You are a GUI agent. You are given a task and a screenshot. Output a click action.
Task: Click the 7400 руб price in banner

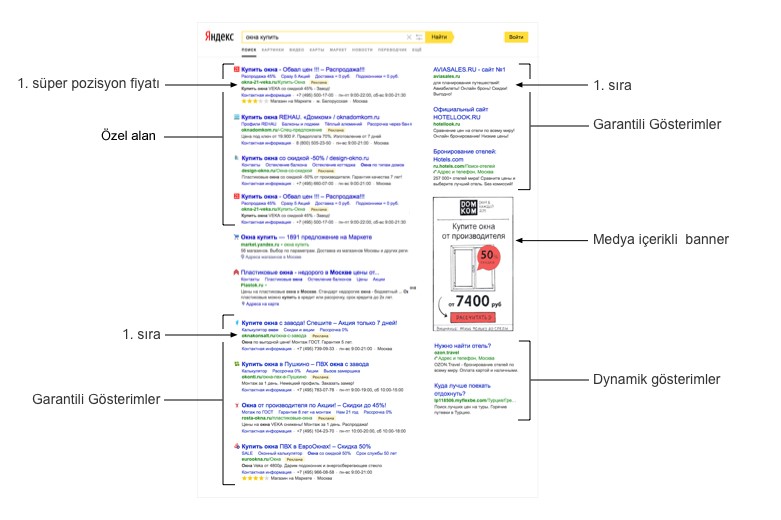click(475, 301)
